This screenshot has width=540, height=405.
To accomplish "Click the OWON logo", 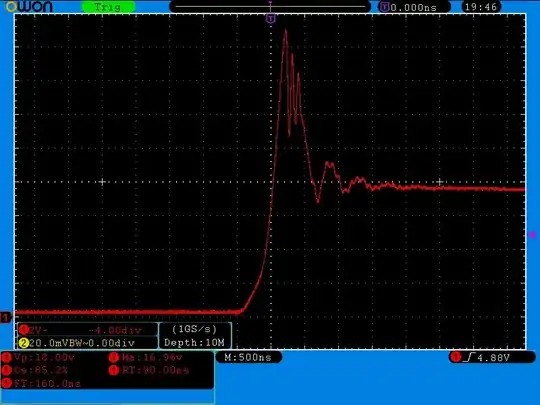I will [x=29, y=7].
